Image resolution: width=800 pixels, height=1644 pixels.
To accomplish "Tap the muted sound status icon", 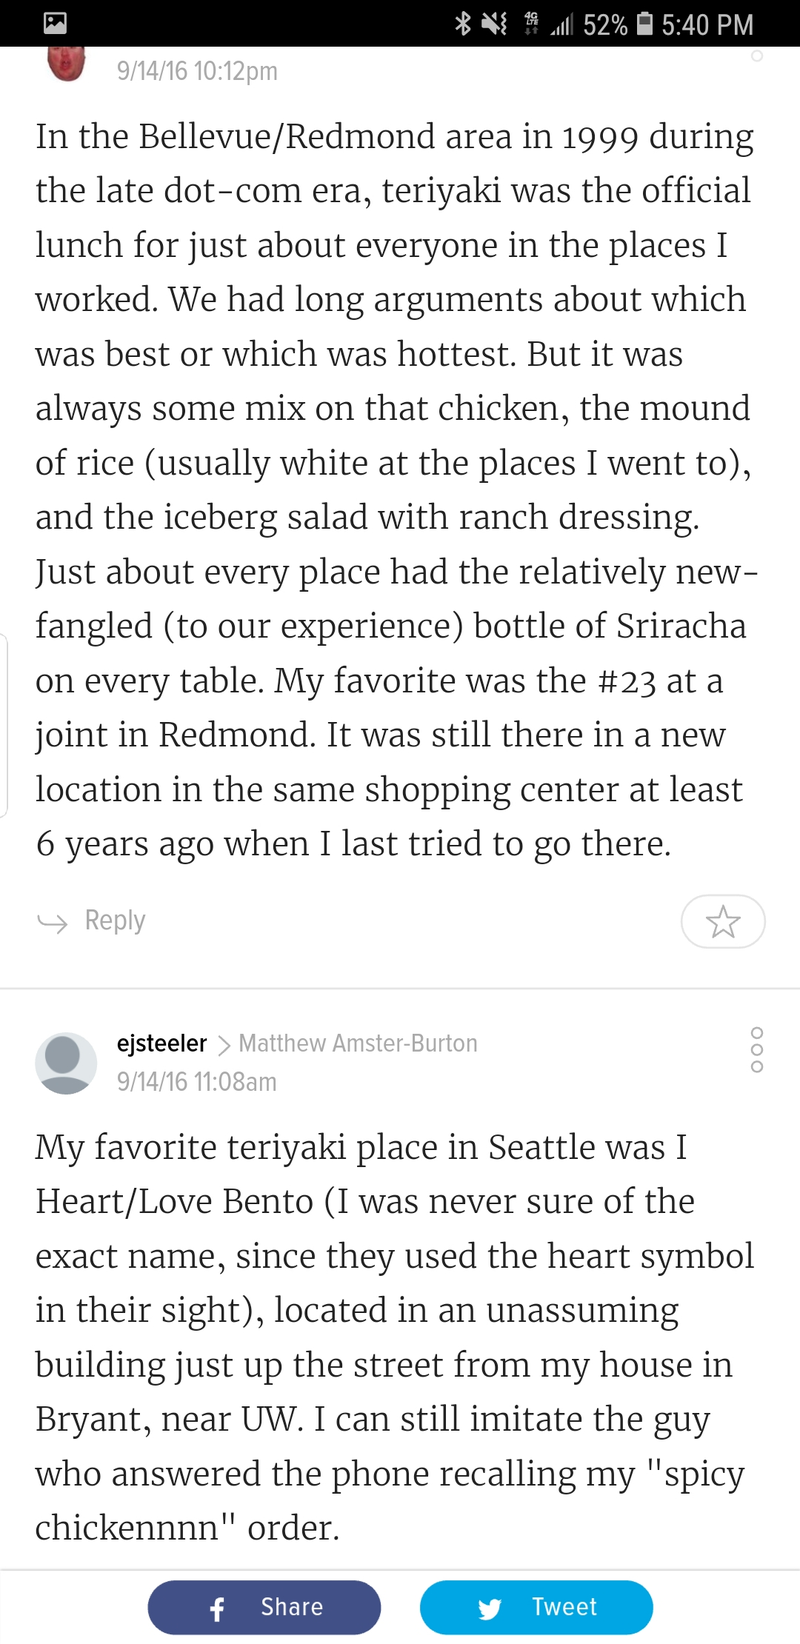I will pos(494,23).
